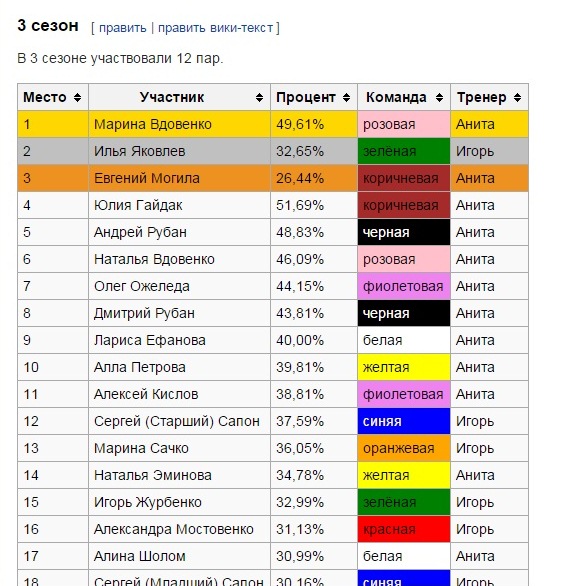Sort table by Место column arrows

click(x=77, y=98)
